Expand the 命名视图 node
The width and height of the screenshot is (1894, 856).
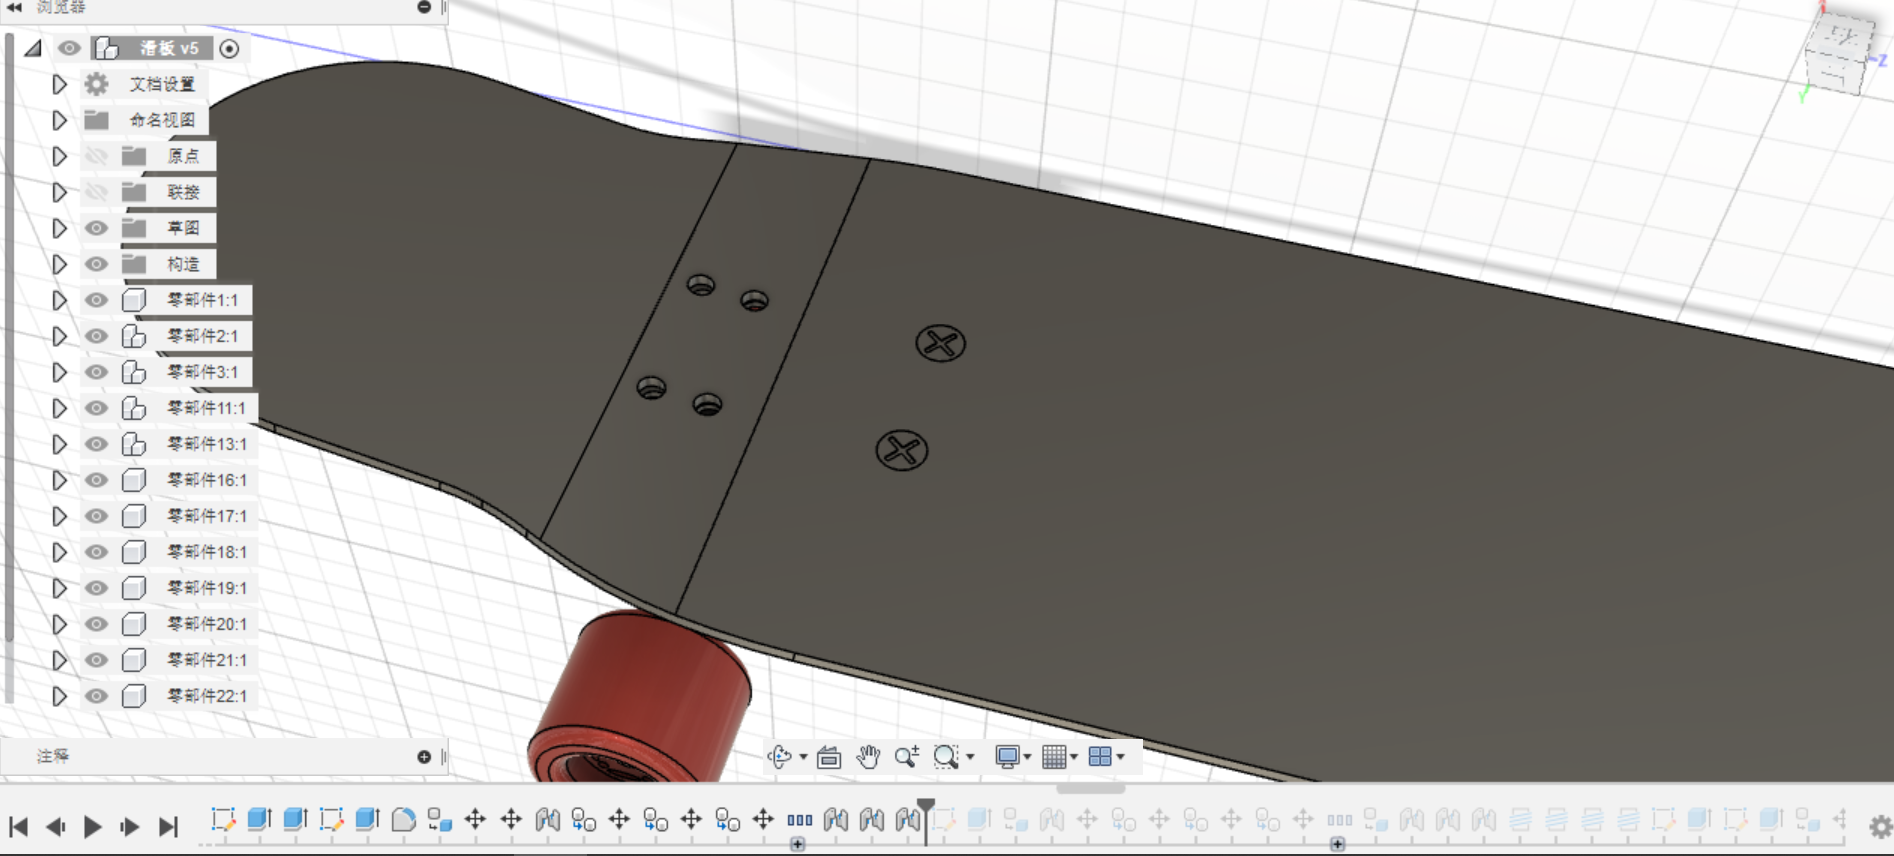tap(59, 120)
